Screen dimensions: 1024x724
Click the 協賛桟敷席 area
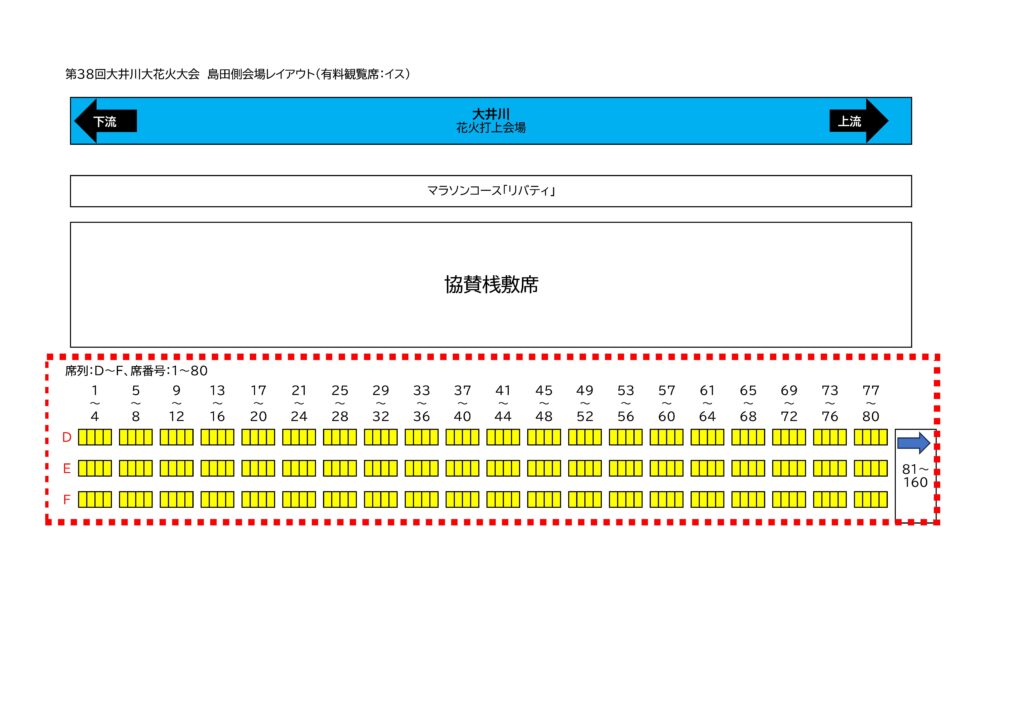[490, 285]
